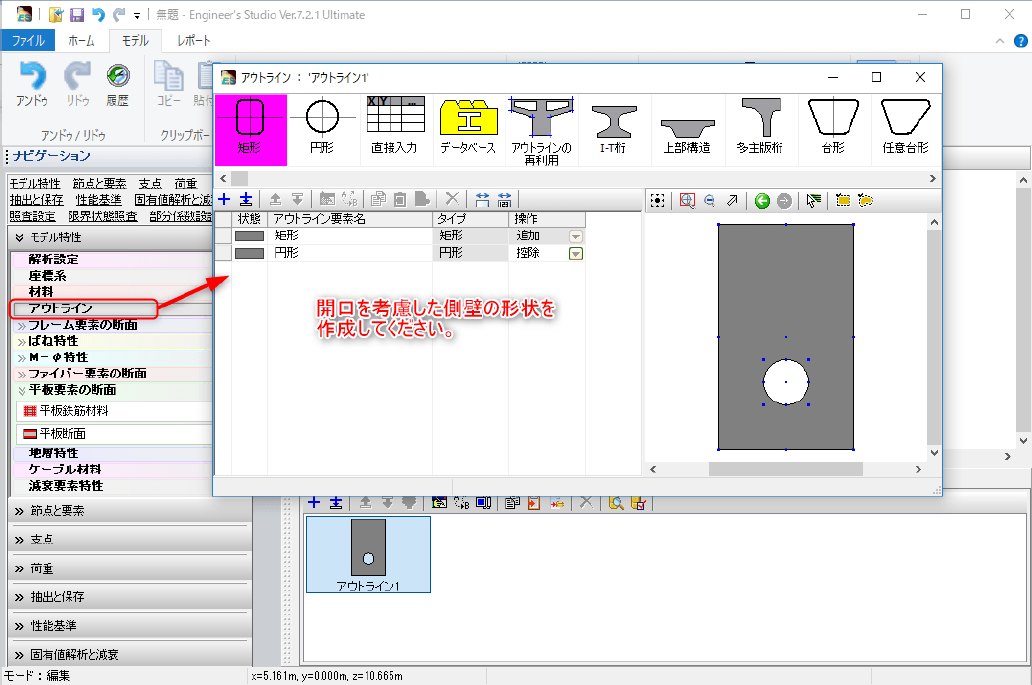1032x685 pixels.
Task: Select アウトライン in the navigation tree
Action: pos(61,308)
